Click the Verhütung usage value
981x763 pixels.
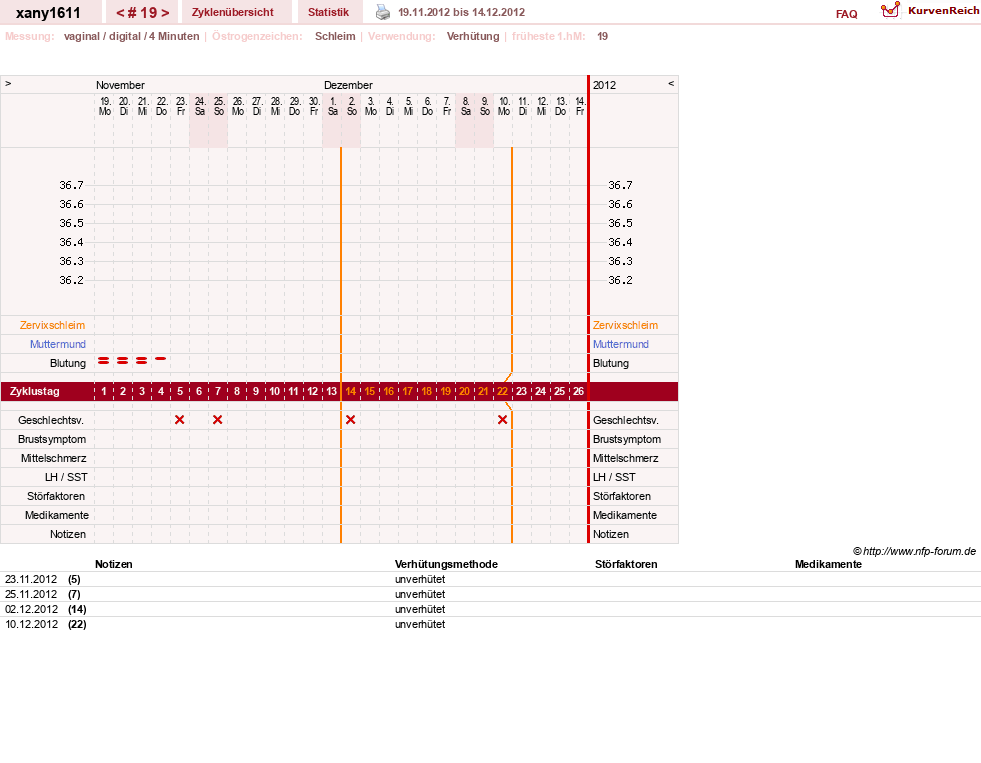473,36
